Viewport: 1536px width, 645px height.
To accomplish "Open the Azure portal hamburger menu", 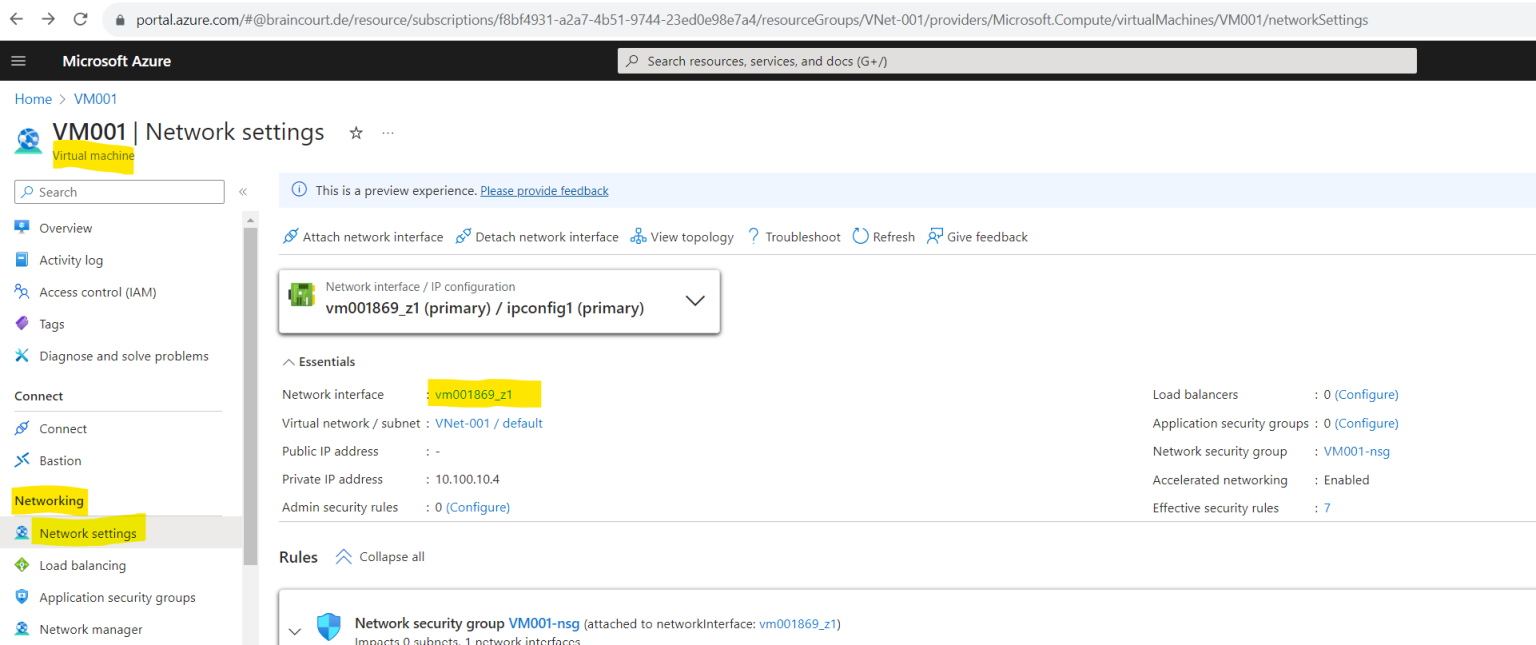I will [x=18, y=61].
